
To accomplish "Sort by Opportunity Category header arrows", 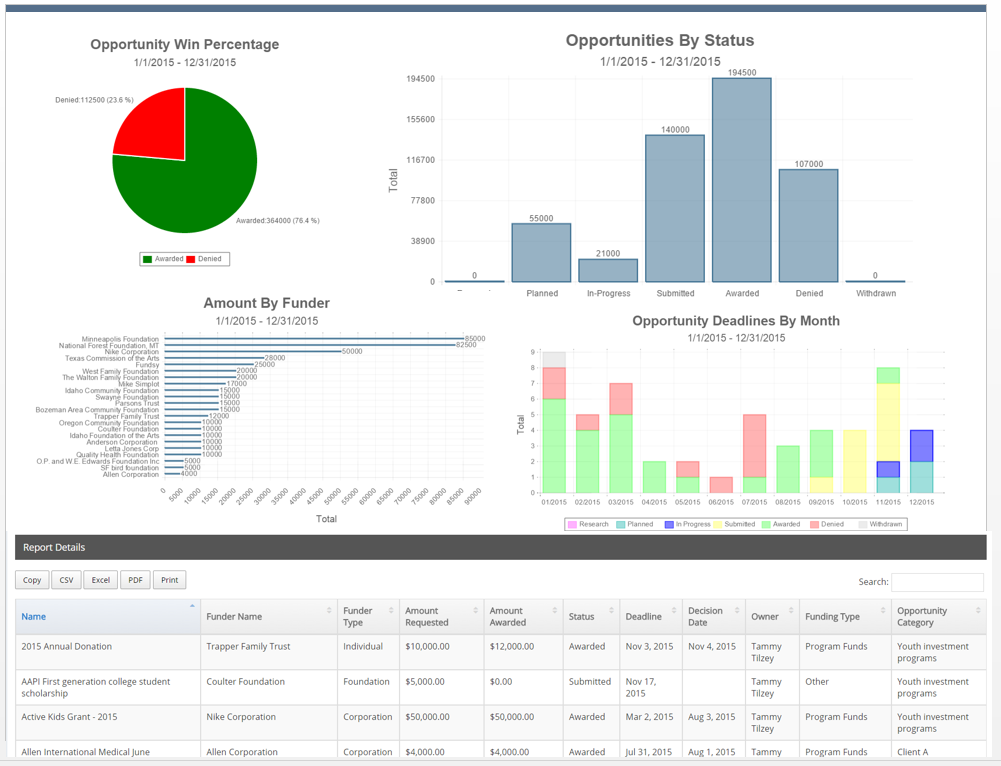I will [x=977, y=610].
